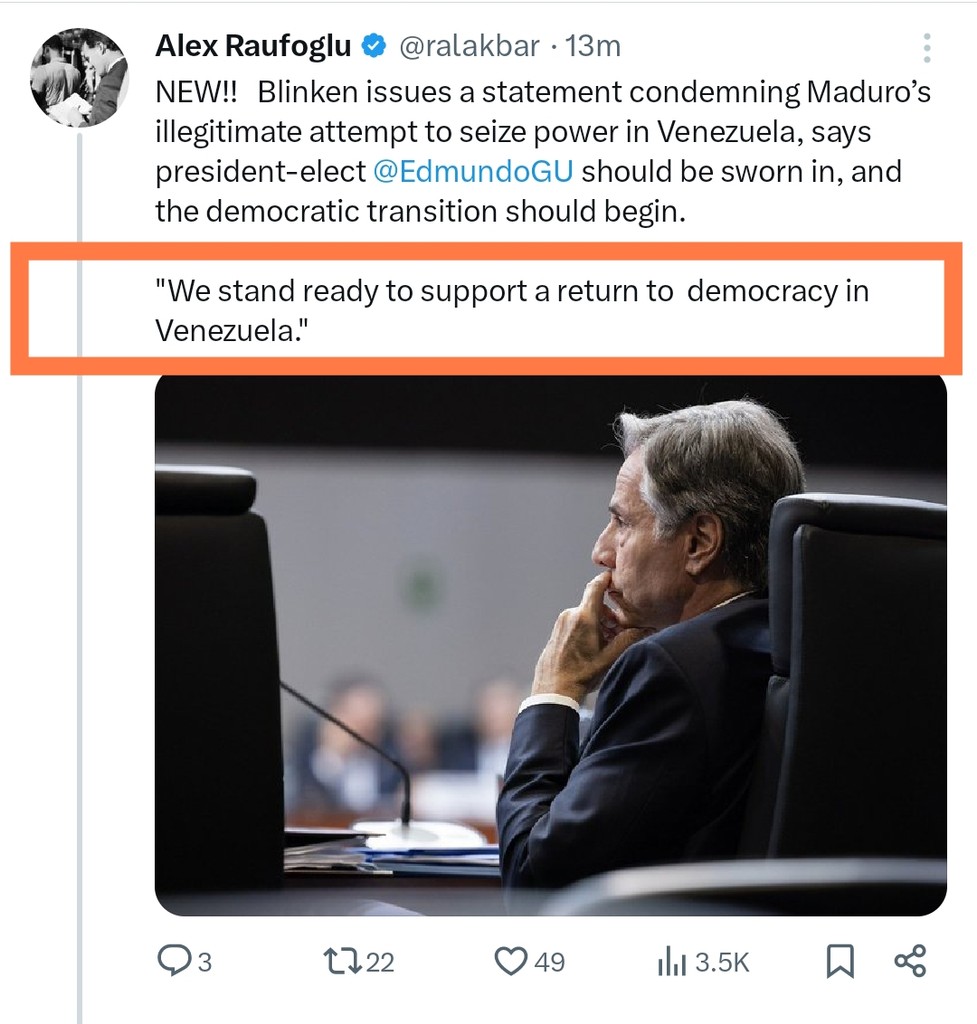Follow the @EdmundoGU mention link
The height and width of the screenshot is (1024, 977).
(x=473, y=171)
